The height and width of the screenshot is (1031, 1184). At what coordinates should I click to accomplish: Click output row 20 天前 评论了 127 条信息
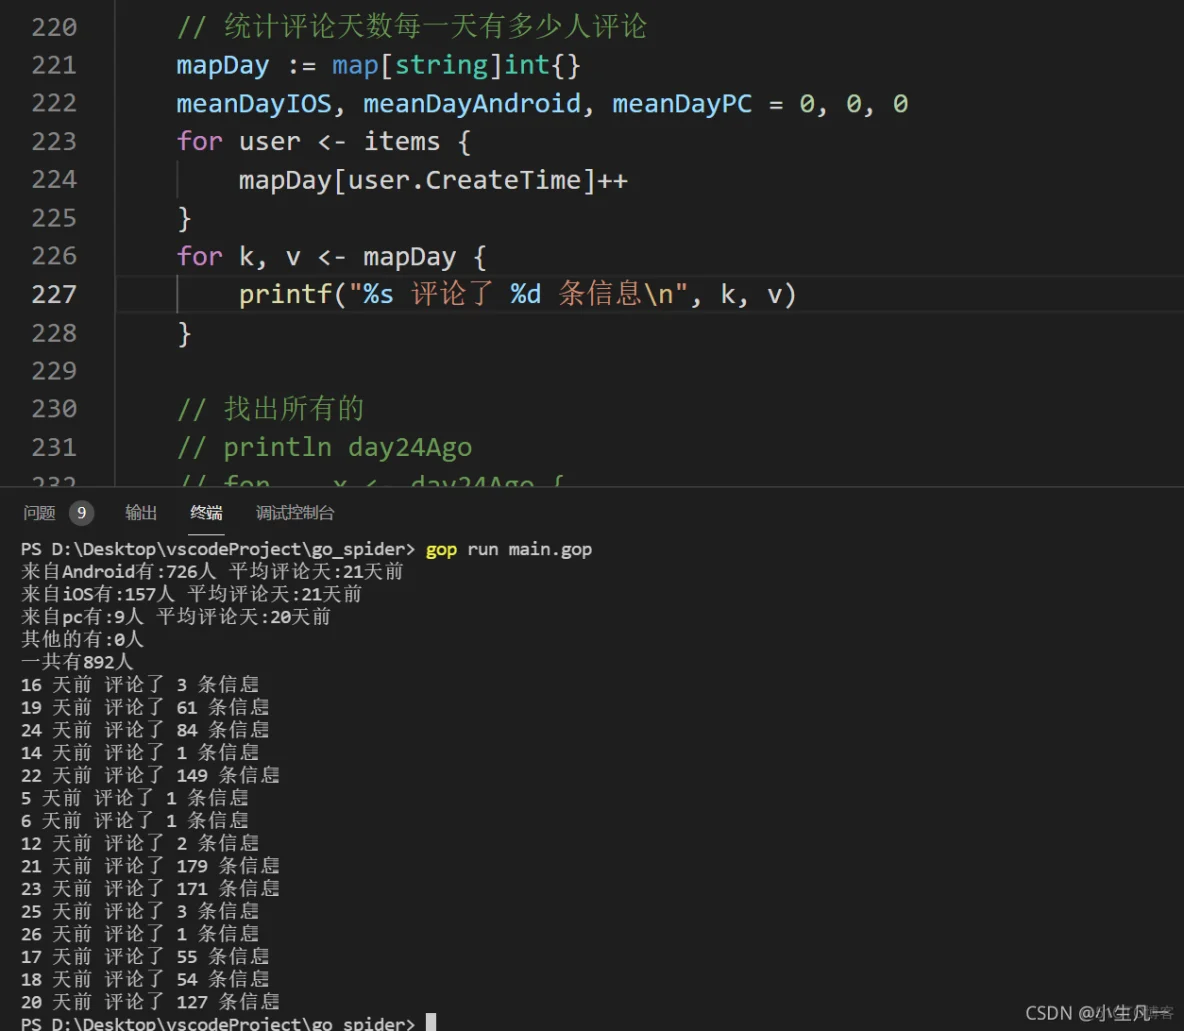click(150, 1002)
